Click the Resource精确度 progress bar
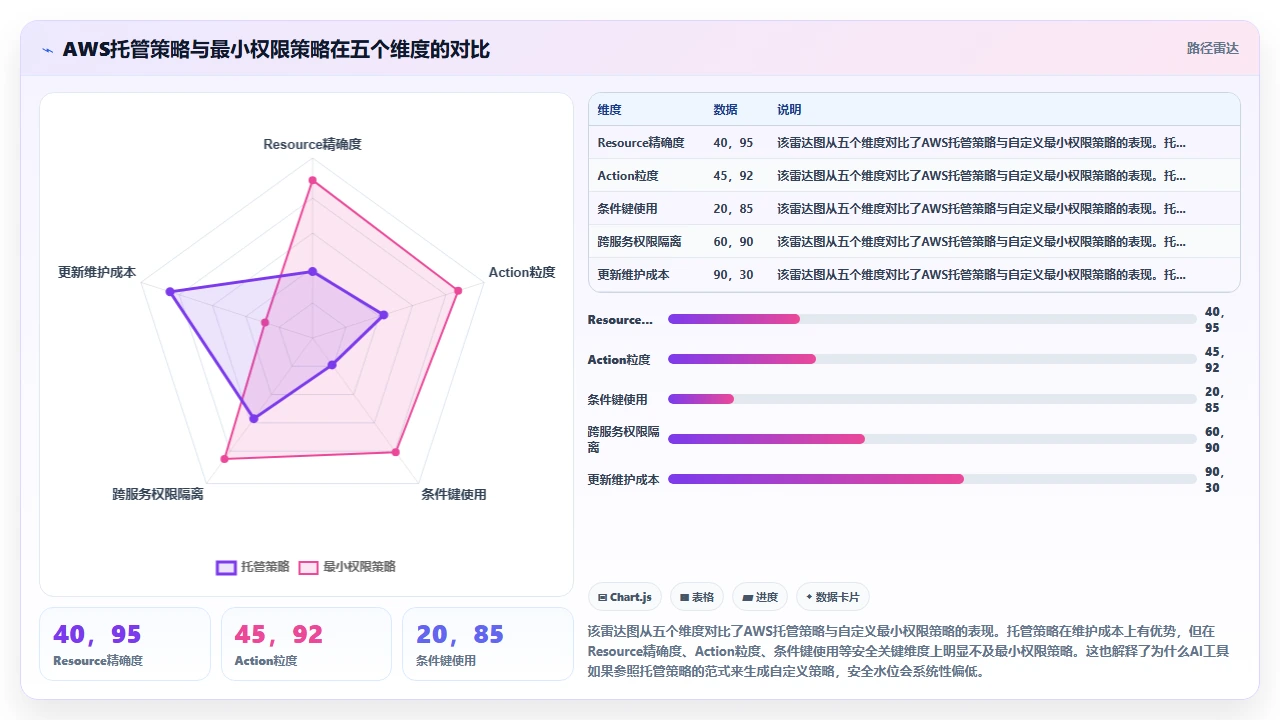Viewport: 1280px width, 720px height. tap(932, 319)
